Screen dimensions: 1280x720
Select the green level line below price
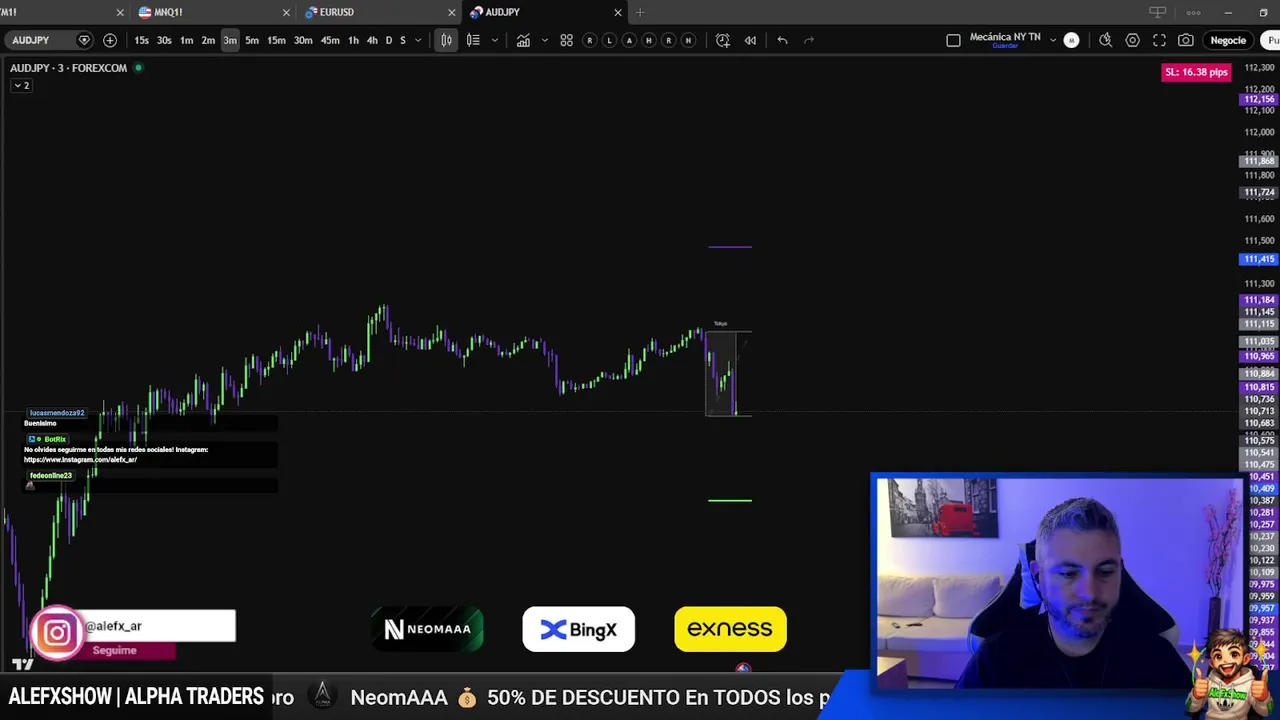click(x=730, y=500)
